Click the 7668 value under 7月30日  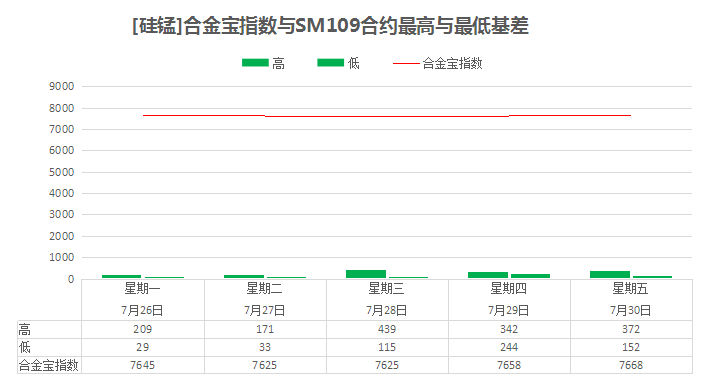(631, 365)
